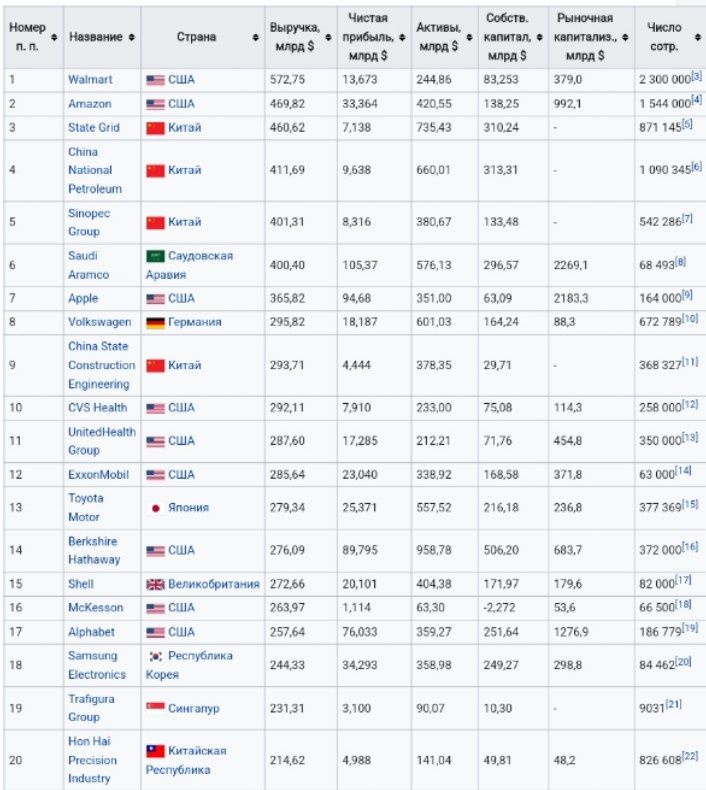Viewport: 706px width, 790px height.
Task: Open the UnitedHealth Group link
Action: pos(102,441)
